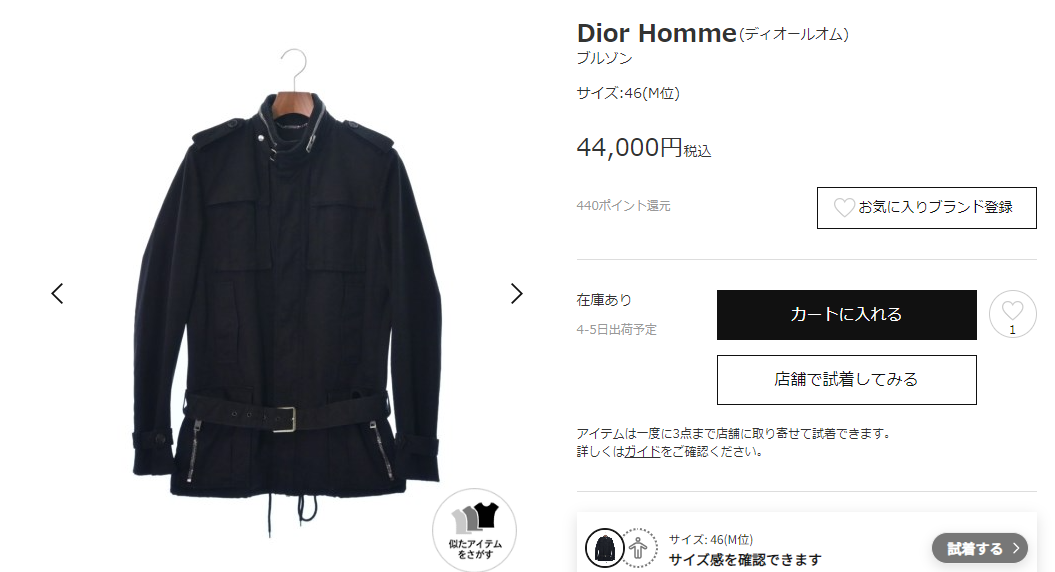Select the jacket icon in size panel

coord(604,548)
